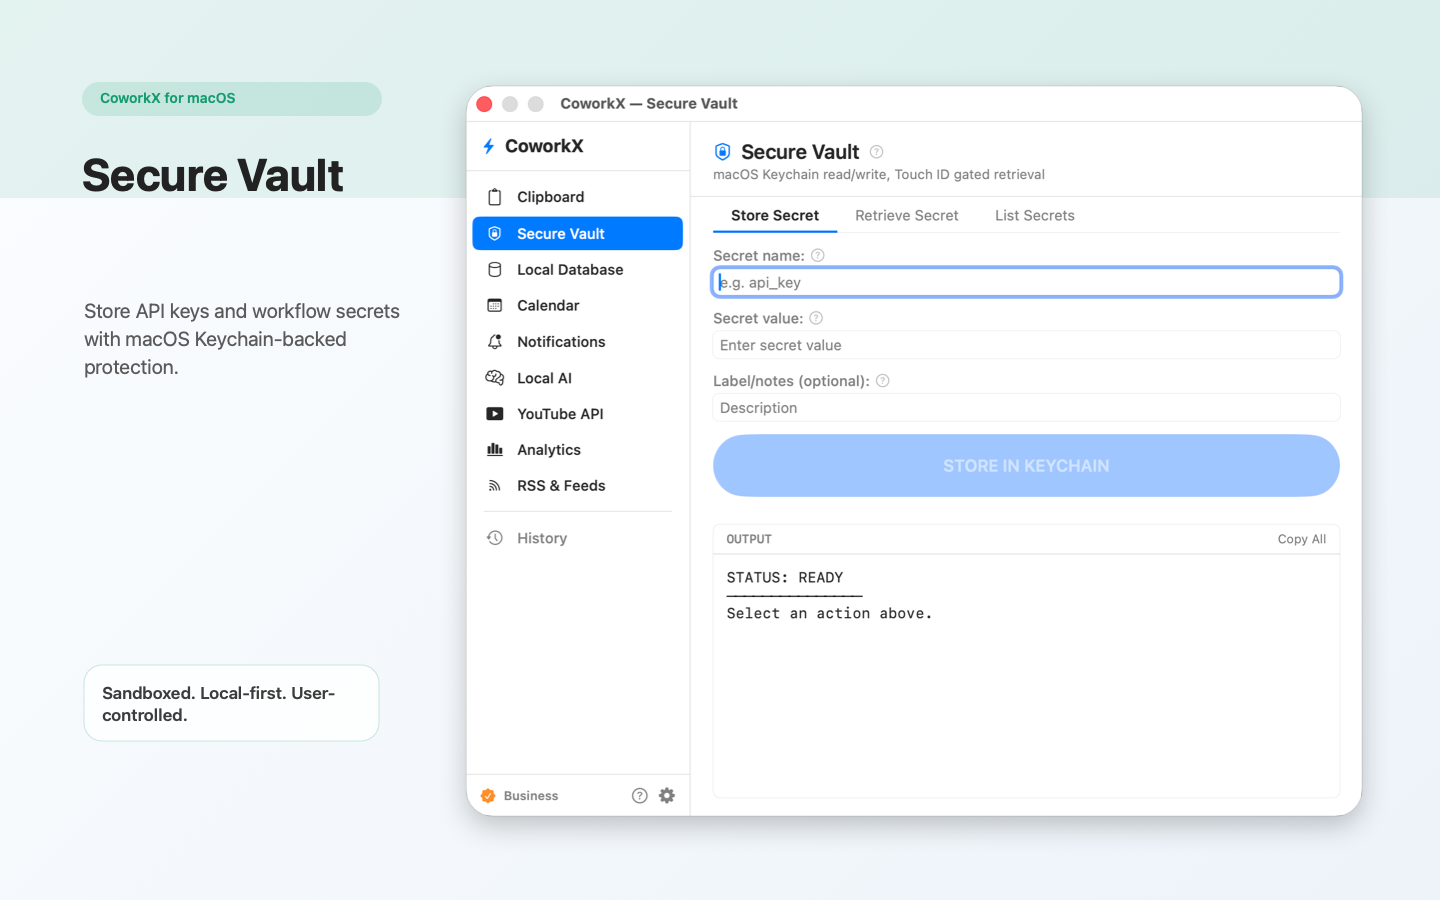Click 'Select an action above.' output text
1440x900 pixels.
(x=829, y=613)
